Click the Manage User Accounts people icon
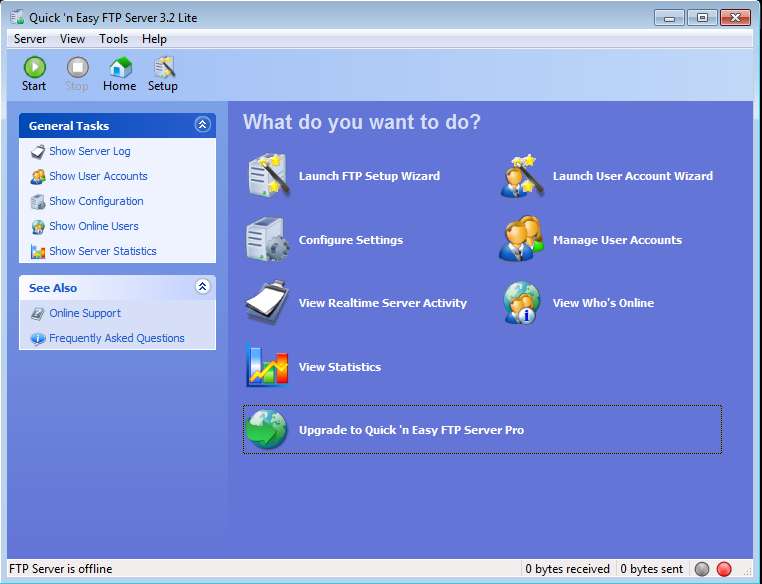 [x=522, y=239]
